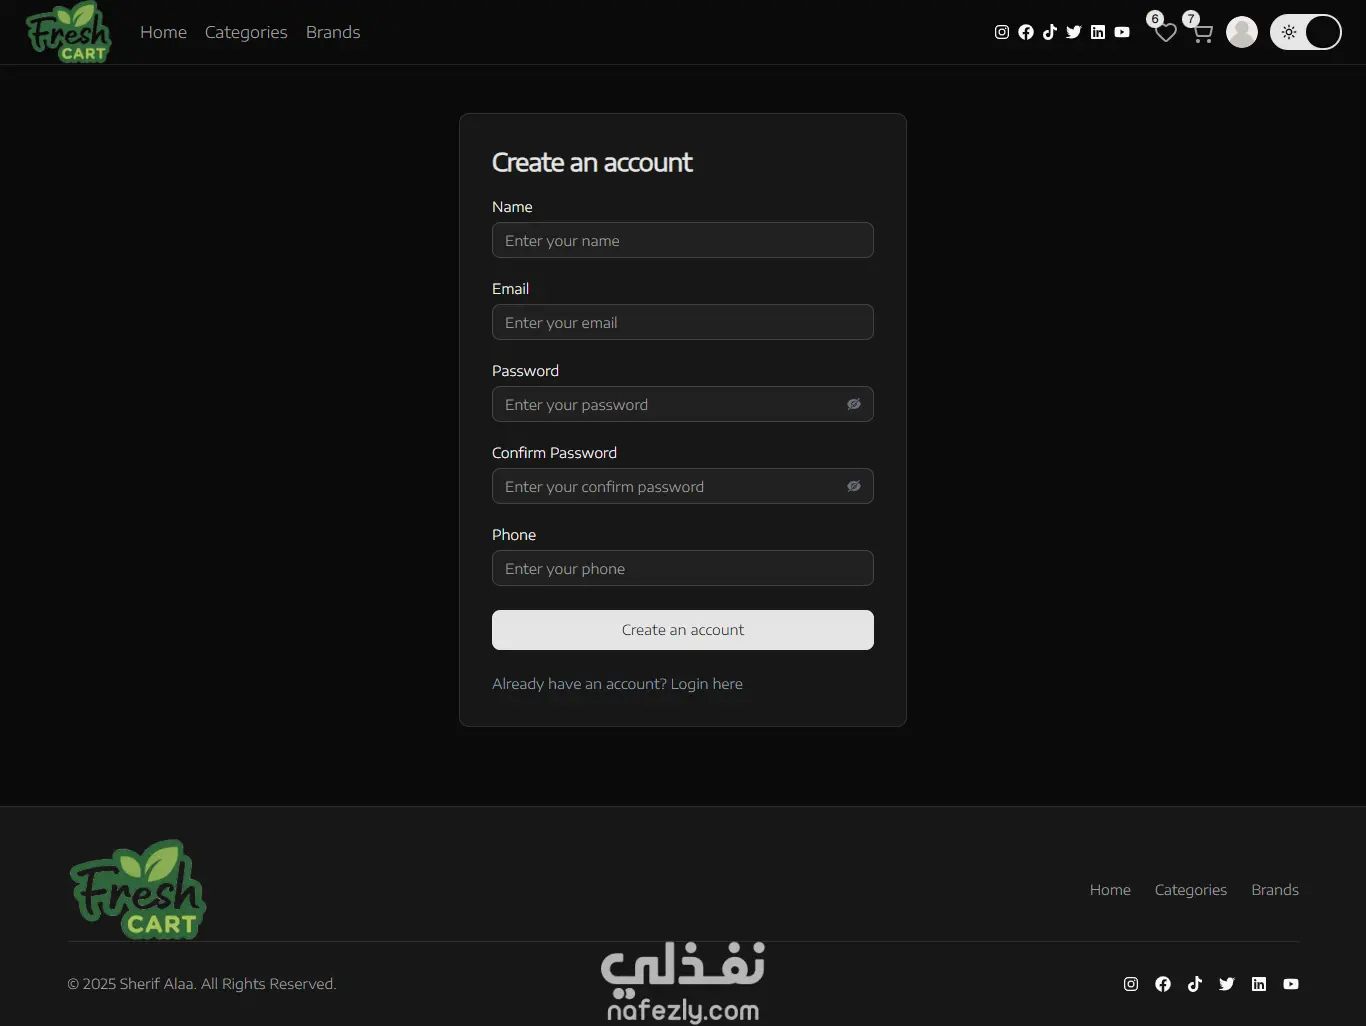Screen dimensions: 1366x1026
Task: Open TikTok icon in the header
Action: (1050, 32)
